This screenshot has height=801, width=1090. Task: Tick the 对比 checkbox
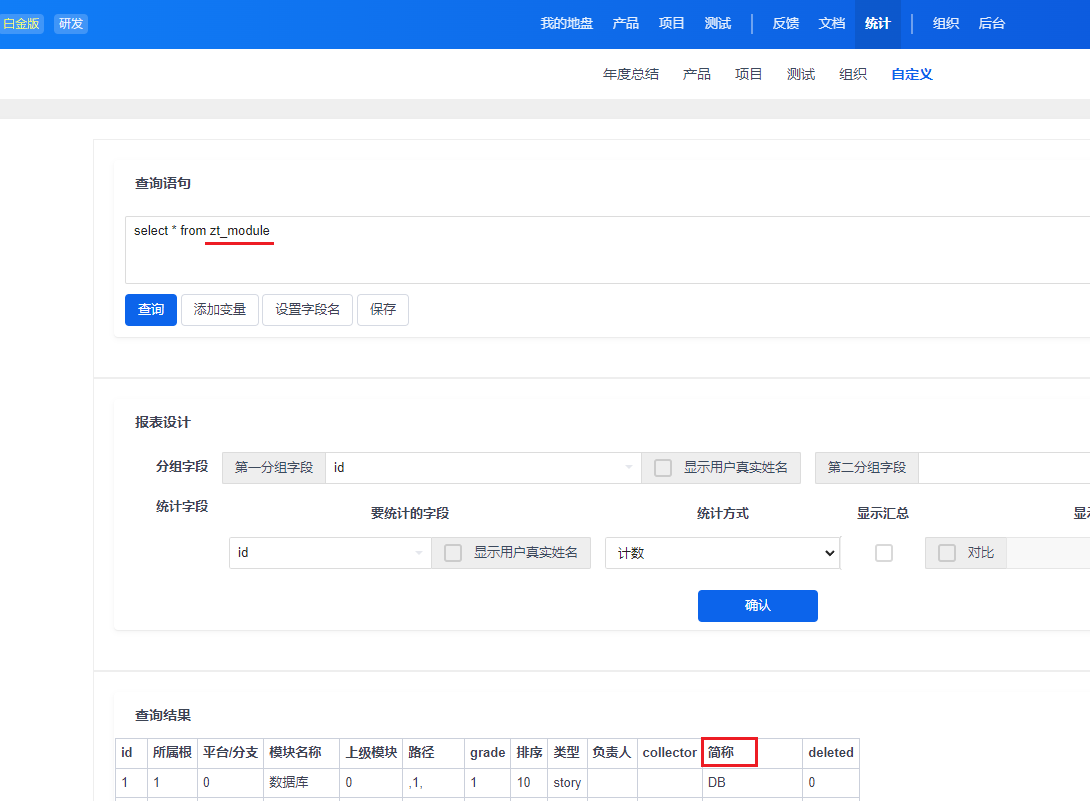pos(947,553)
